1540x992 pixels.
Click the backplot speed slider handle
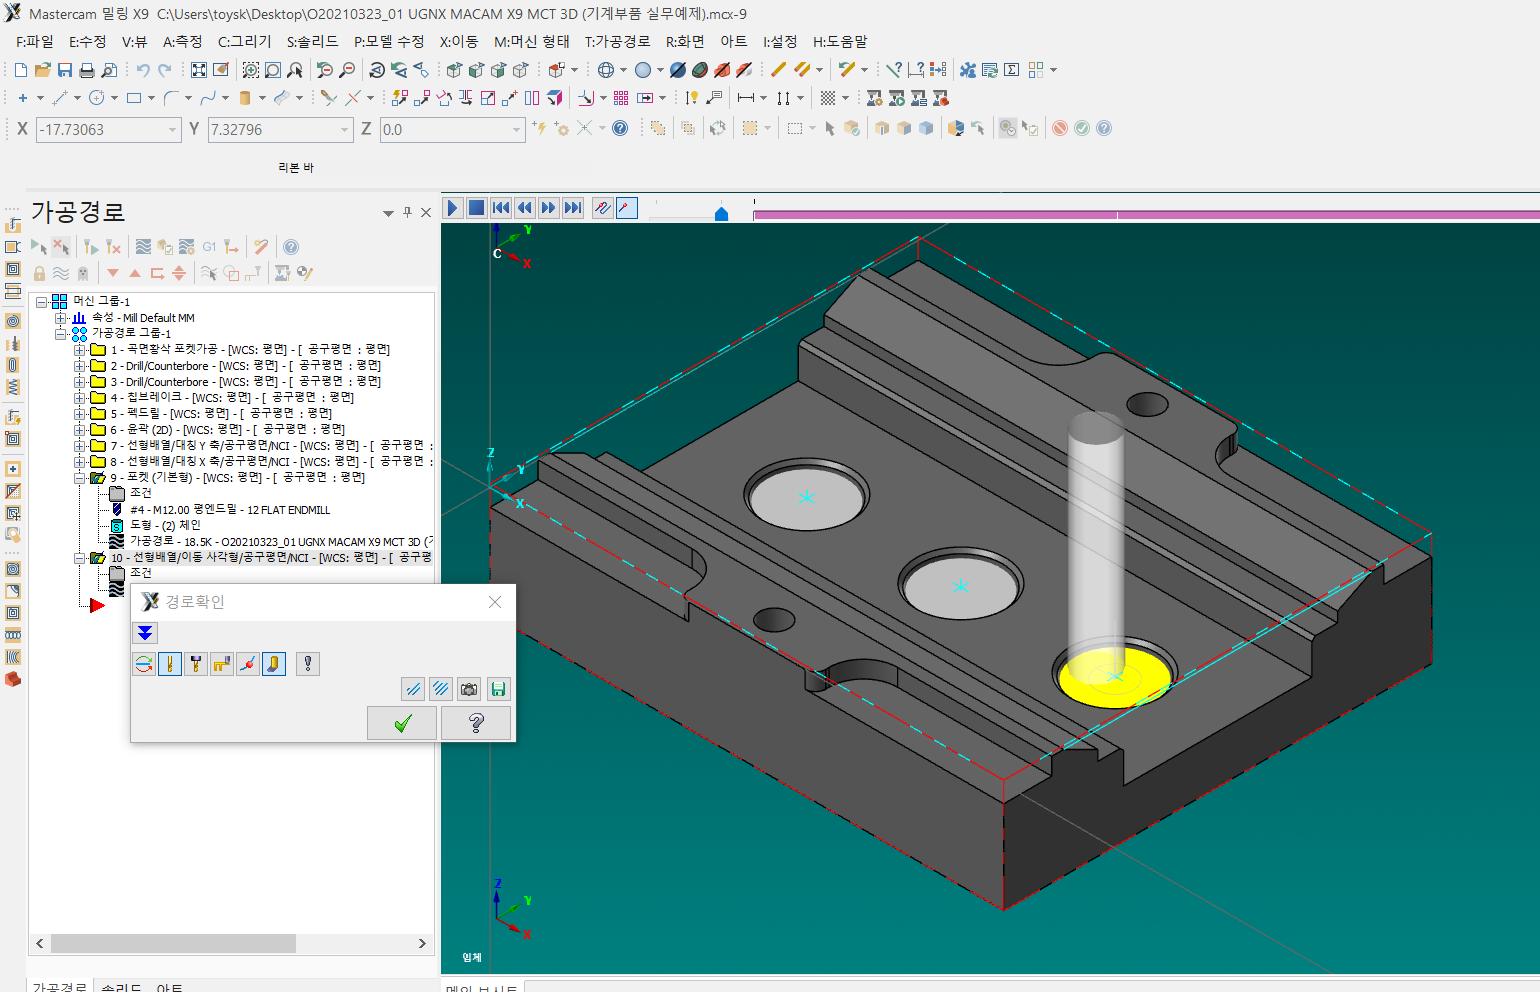tap(721, 213)
